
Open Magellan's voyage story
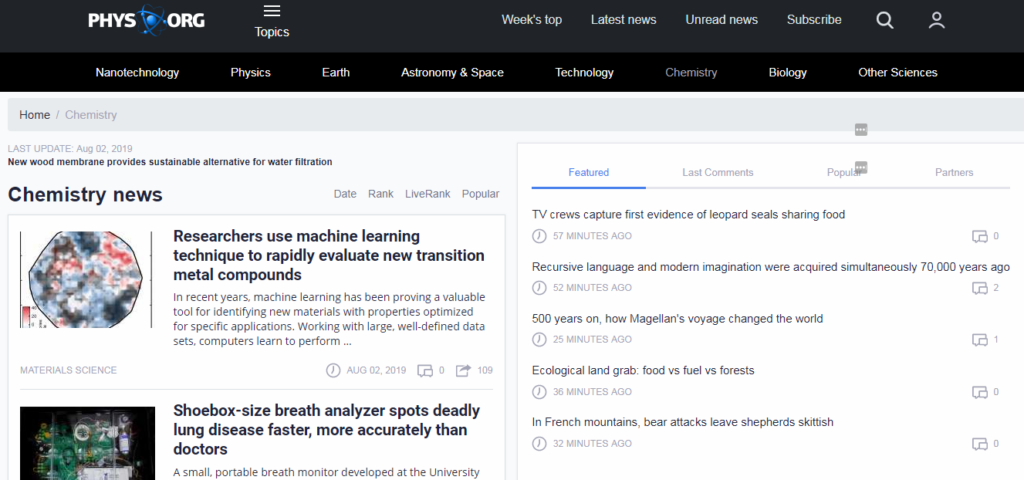677,319
